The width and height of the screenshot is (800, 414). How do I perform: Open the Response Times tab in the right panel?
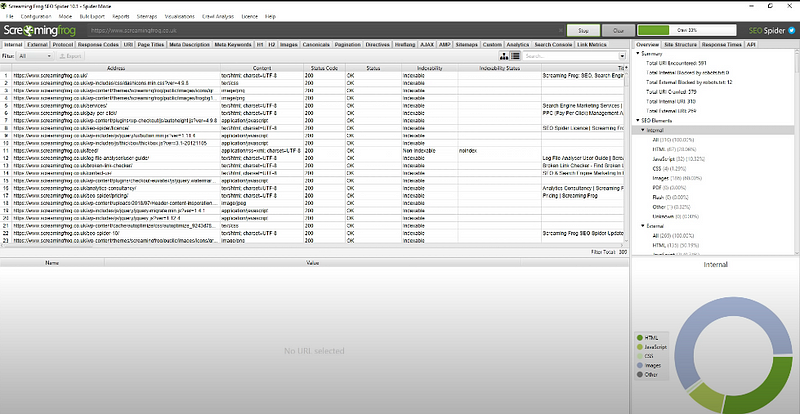coord(721,45)
